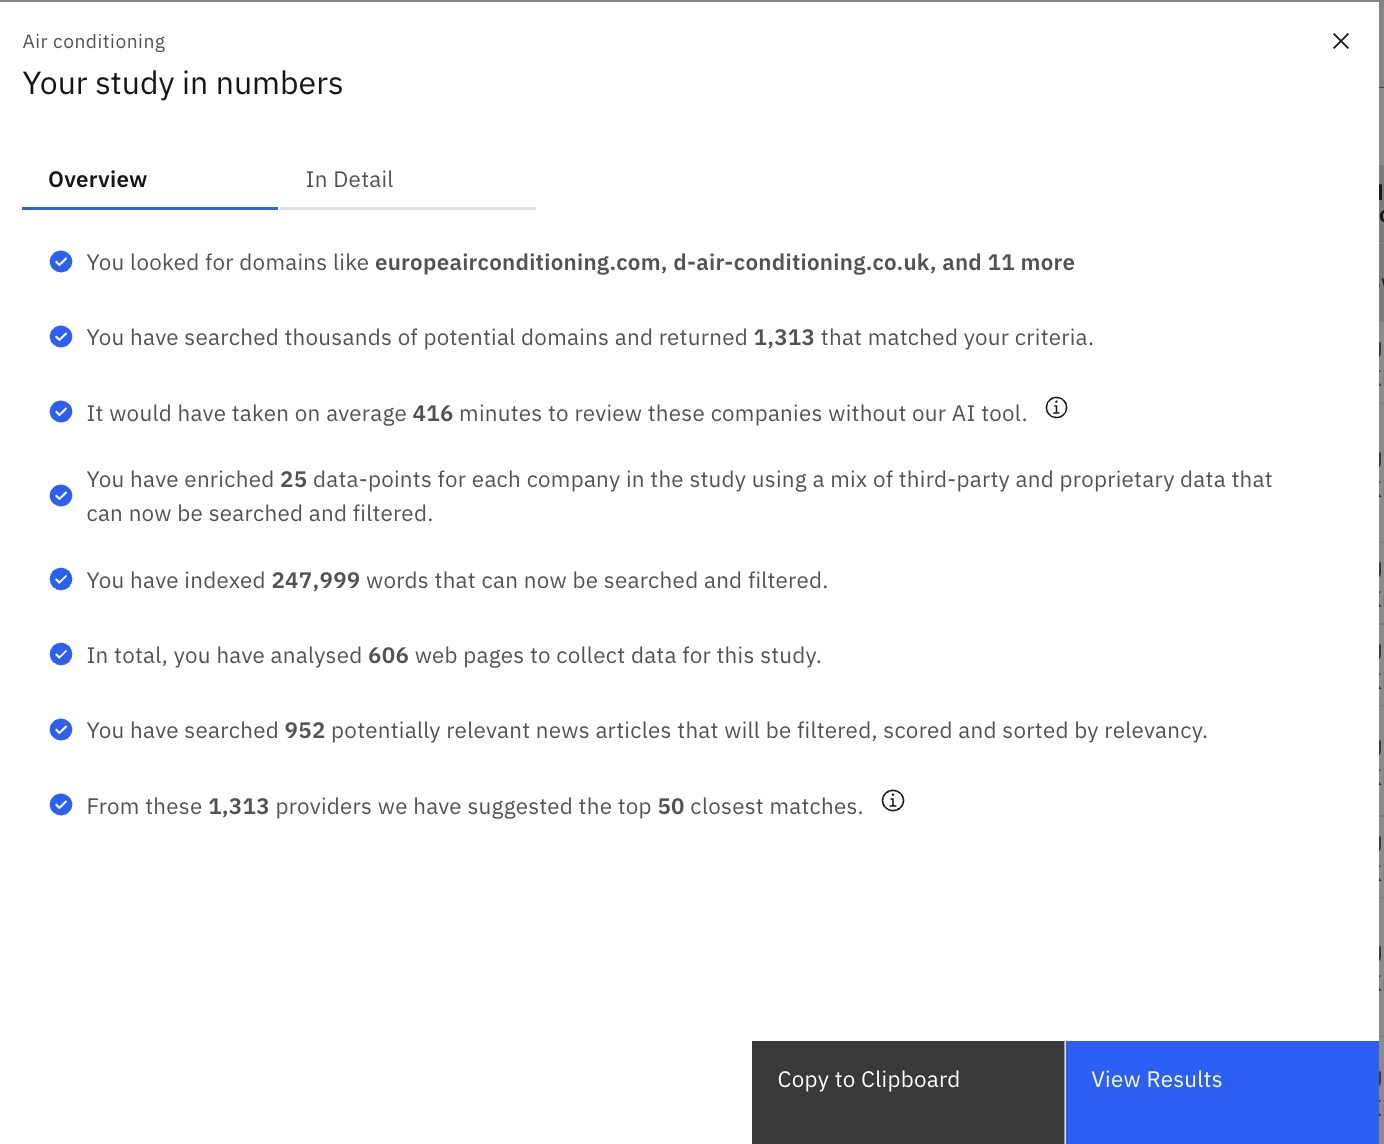Click check icon beside enriched data-points line

click(61, 496)
